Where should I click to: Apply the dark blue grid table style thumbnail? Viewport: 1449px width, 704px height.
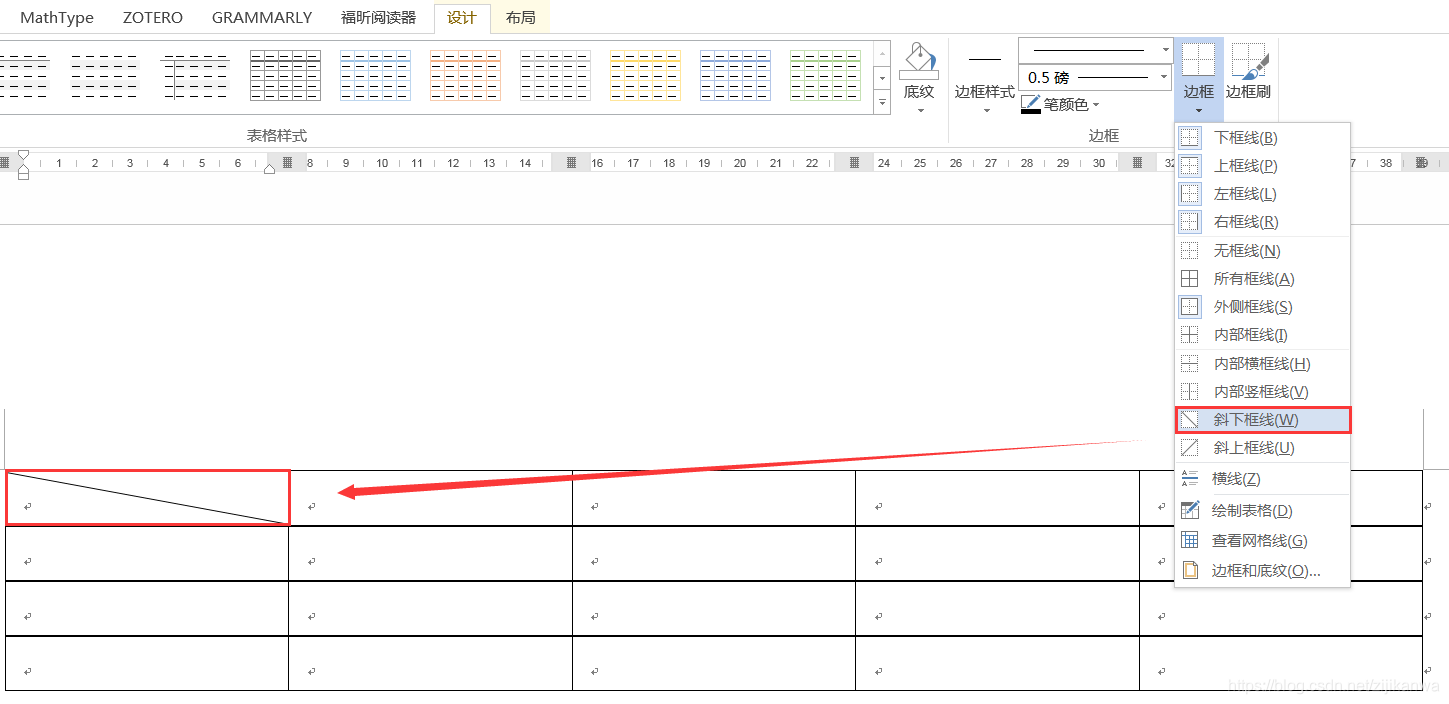[x=735, y=75]
